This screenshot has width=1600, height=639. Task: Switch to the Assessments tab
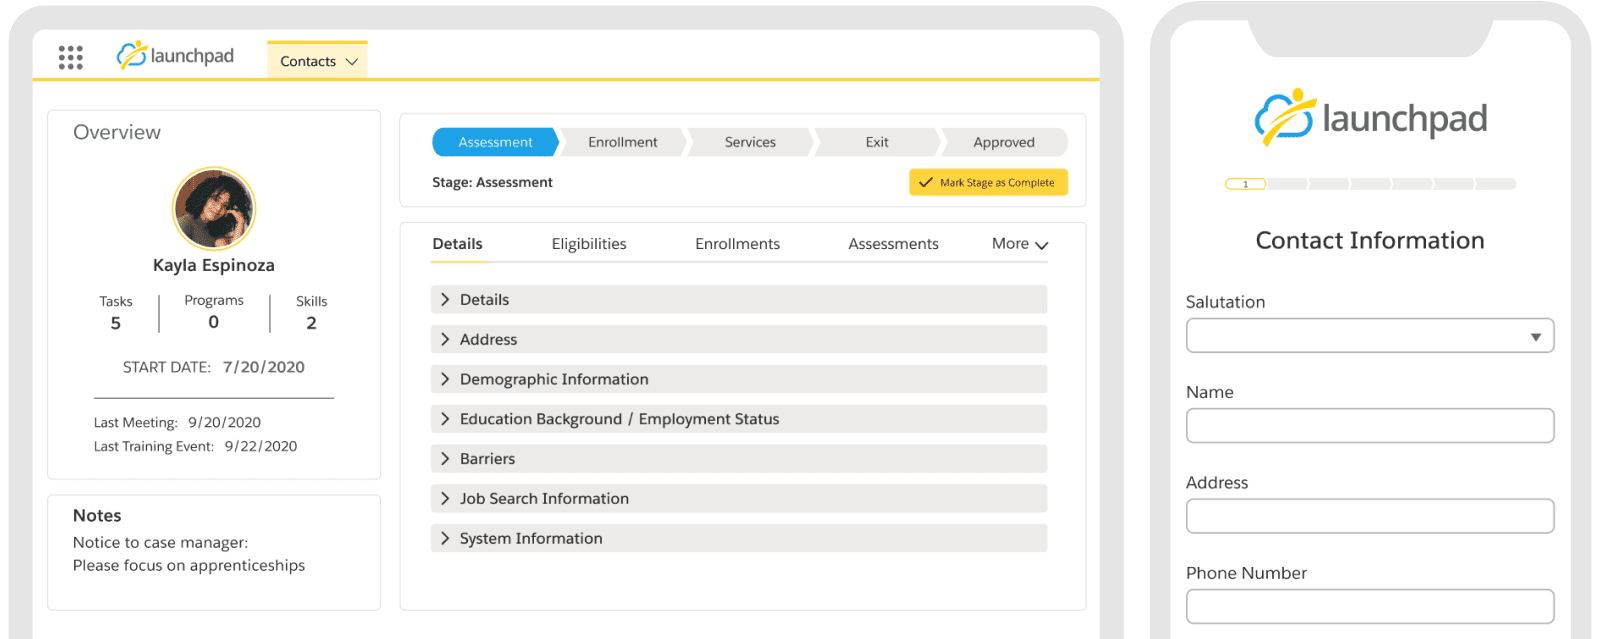point(893,244)
